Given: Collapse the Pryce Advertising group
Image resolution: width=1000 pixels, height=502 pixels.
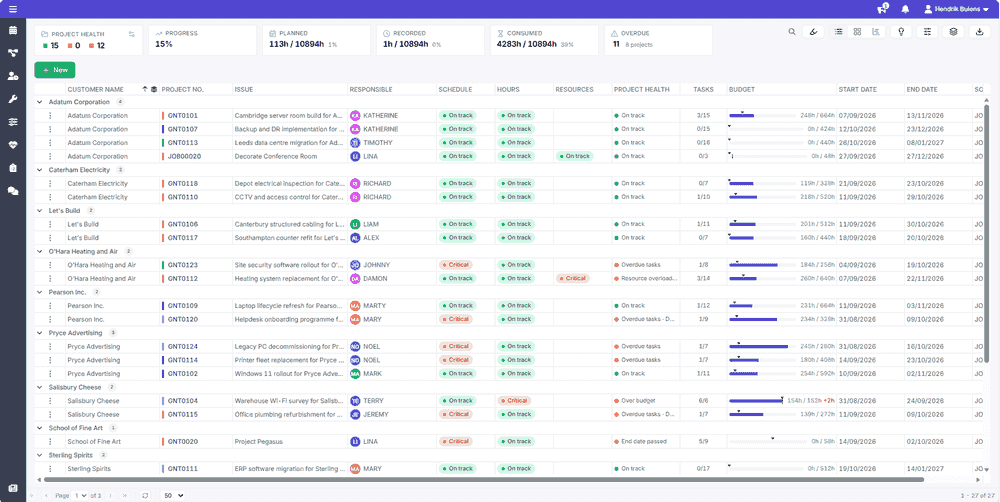Looking at the screenshot, I should tap(40, 333).
